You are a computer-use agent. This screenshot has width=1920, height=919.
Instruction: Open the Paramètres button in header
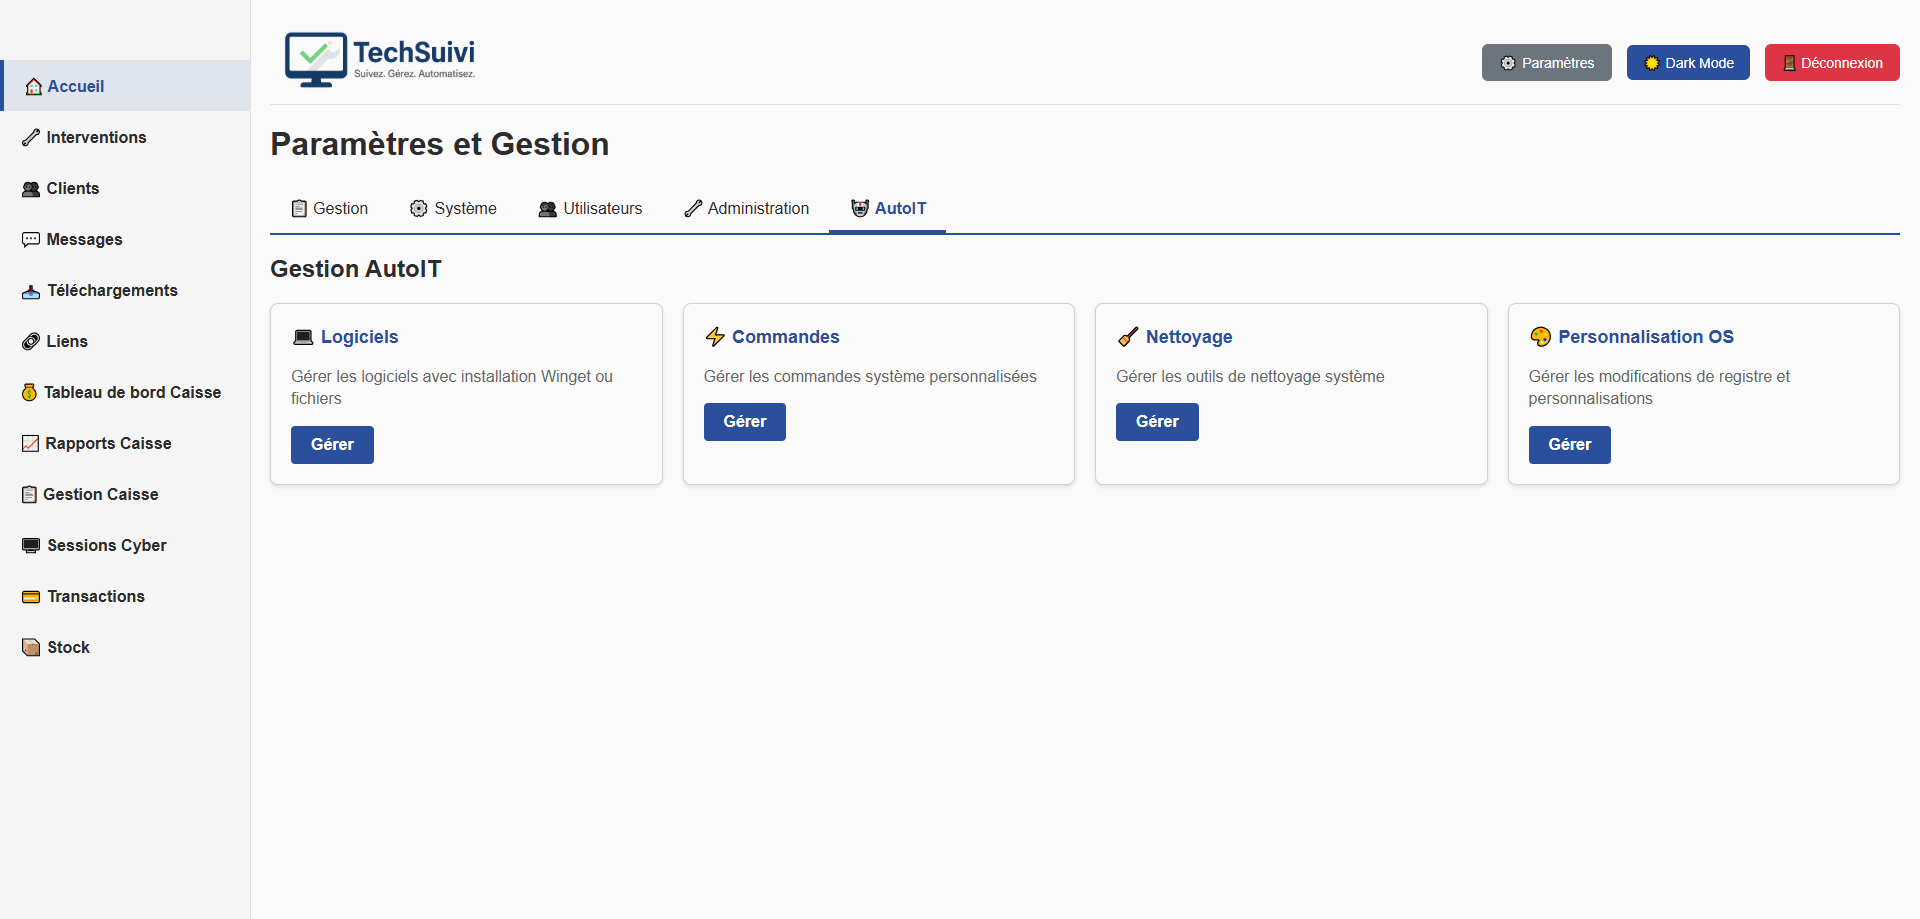coord(1546,63)
